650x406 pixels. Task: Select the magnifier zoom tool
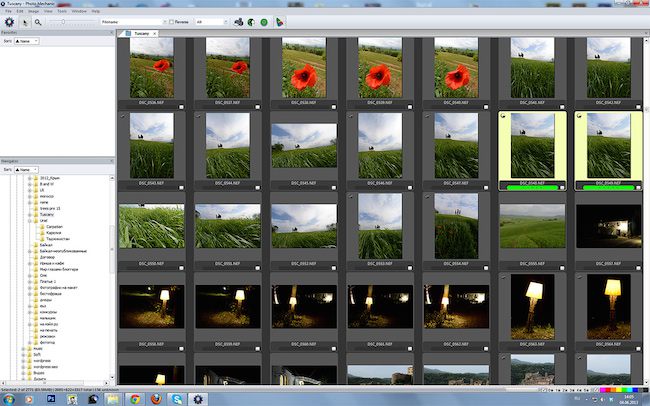[x=38, y=22]
